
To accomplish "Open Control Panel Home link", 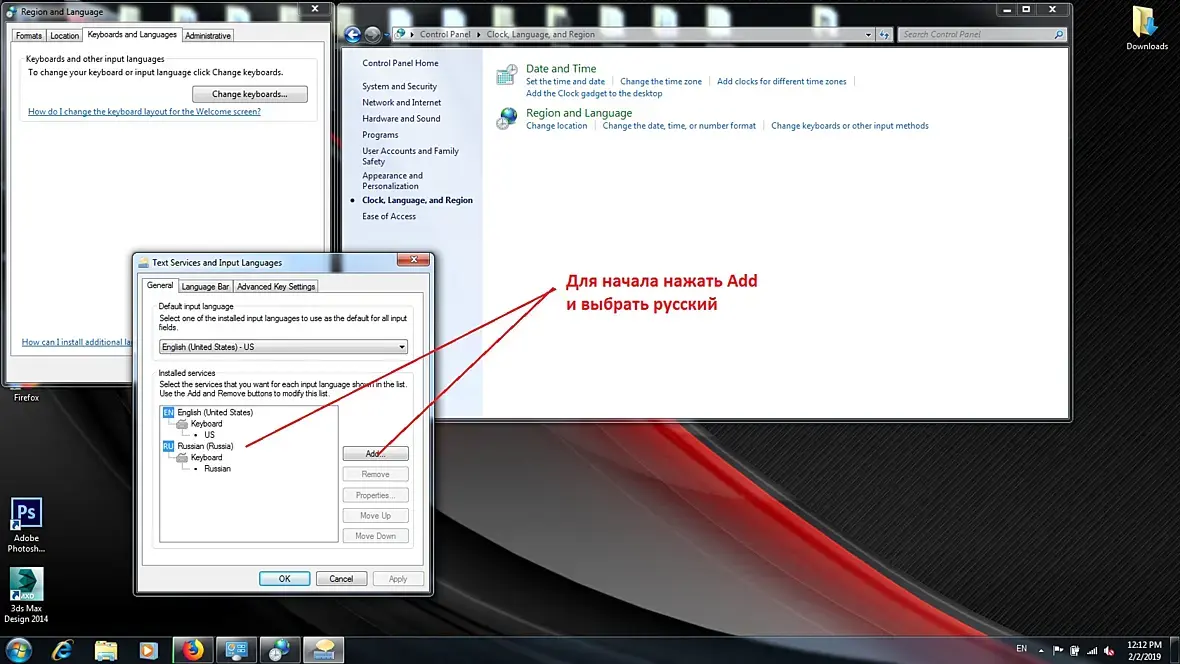I will coord(400,63).
